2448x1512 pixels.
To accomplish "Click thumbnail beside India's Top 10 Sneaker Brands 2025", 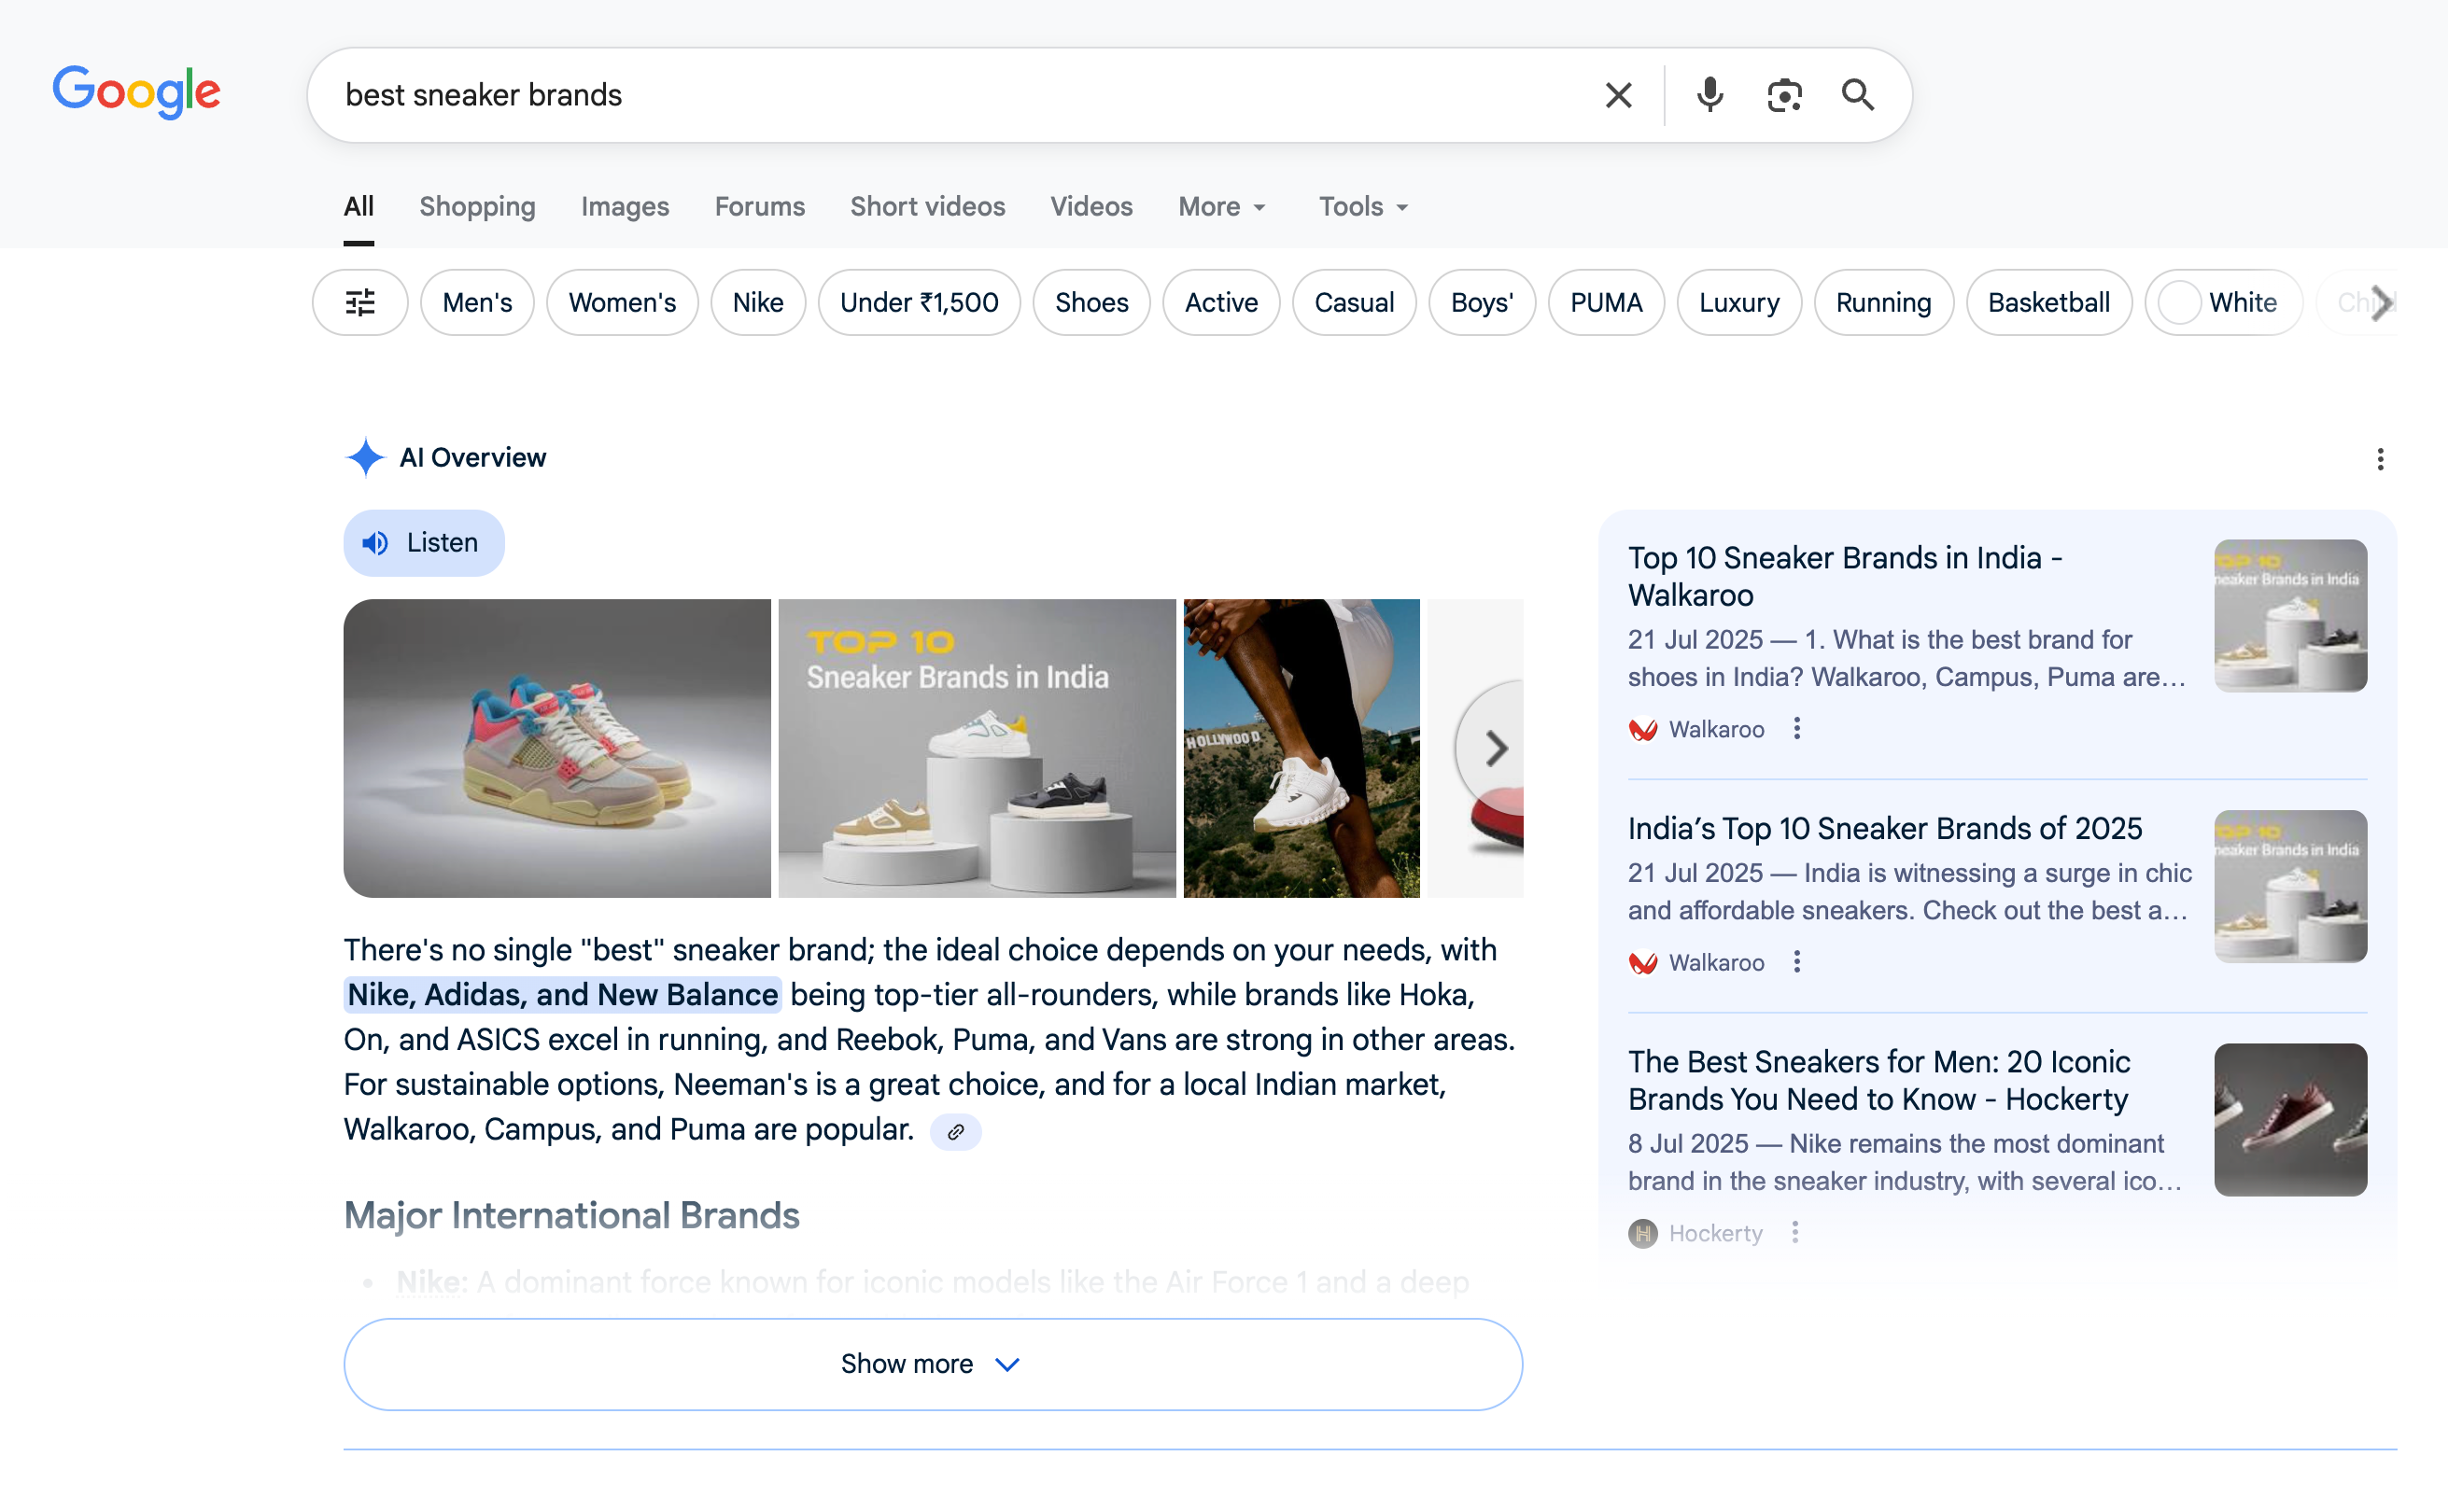I will click(x=2290, y=886).
